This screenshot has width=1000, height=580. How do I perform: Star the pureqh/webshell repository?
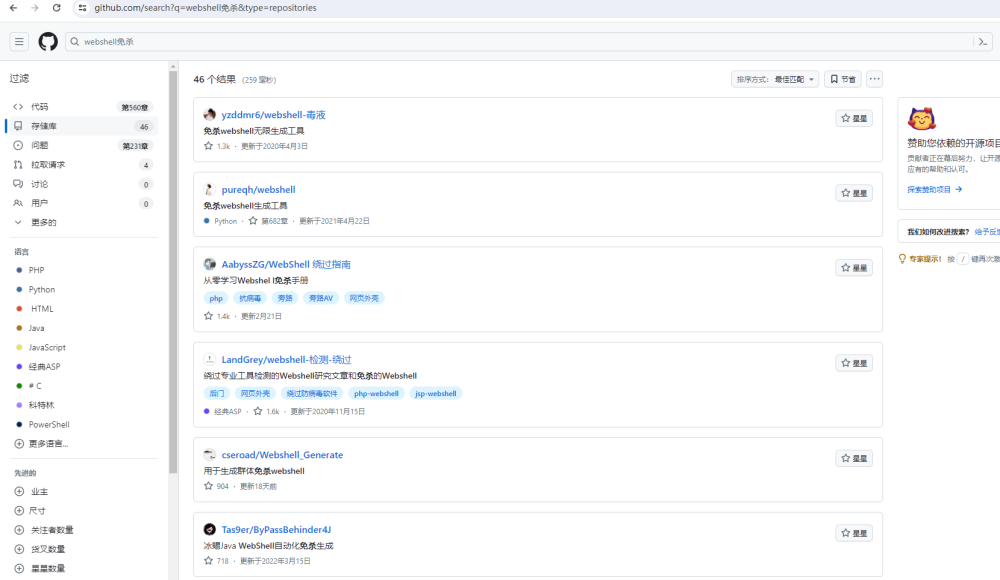click(854, 193)
